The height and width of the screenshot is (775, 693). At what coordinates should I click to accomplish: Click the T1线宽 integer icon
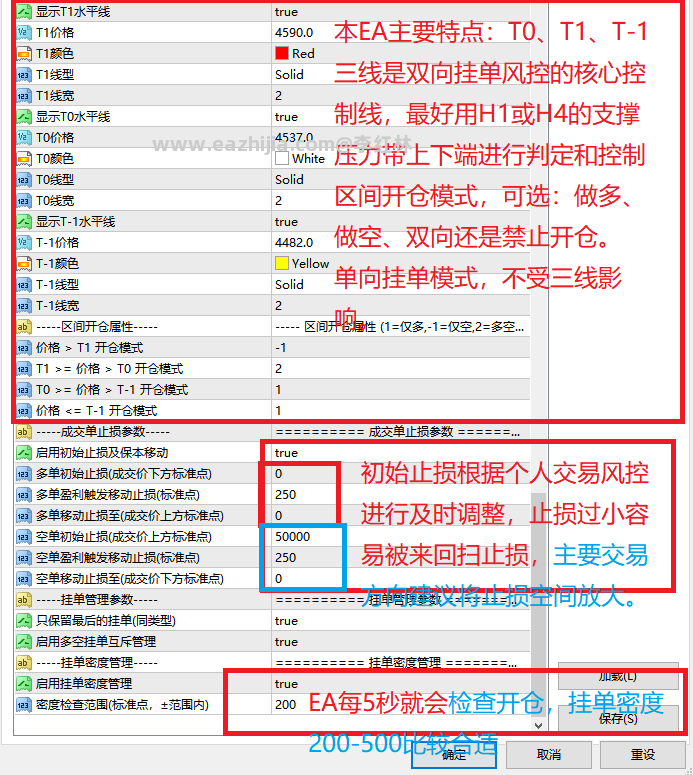pyautogui.click(x=24, y=95)
